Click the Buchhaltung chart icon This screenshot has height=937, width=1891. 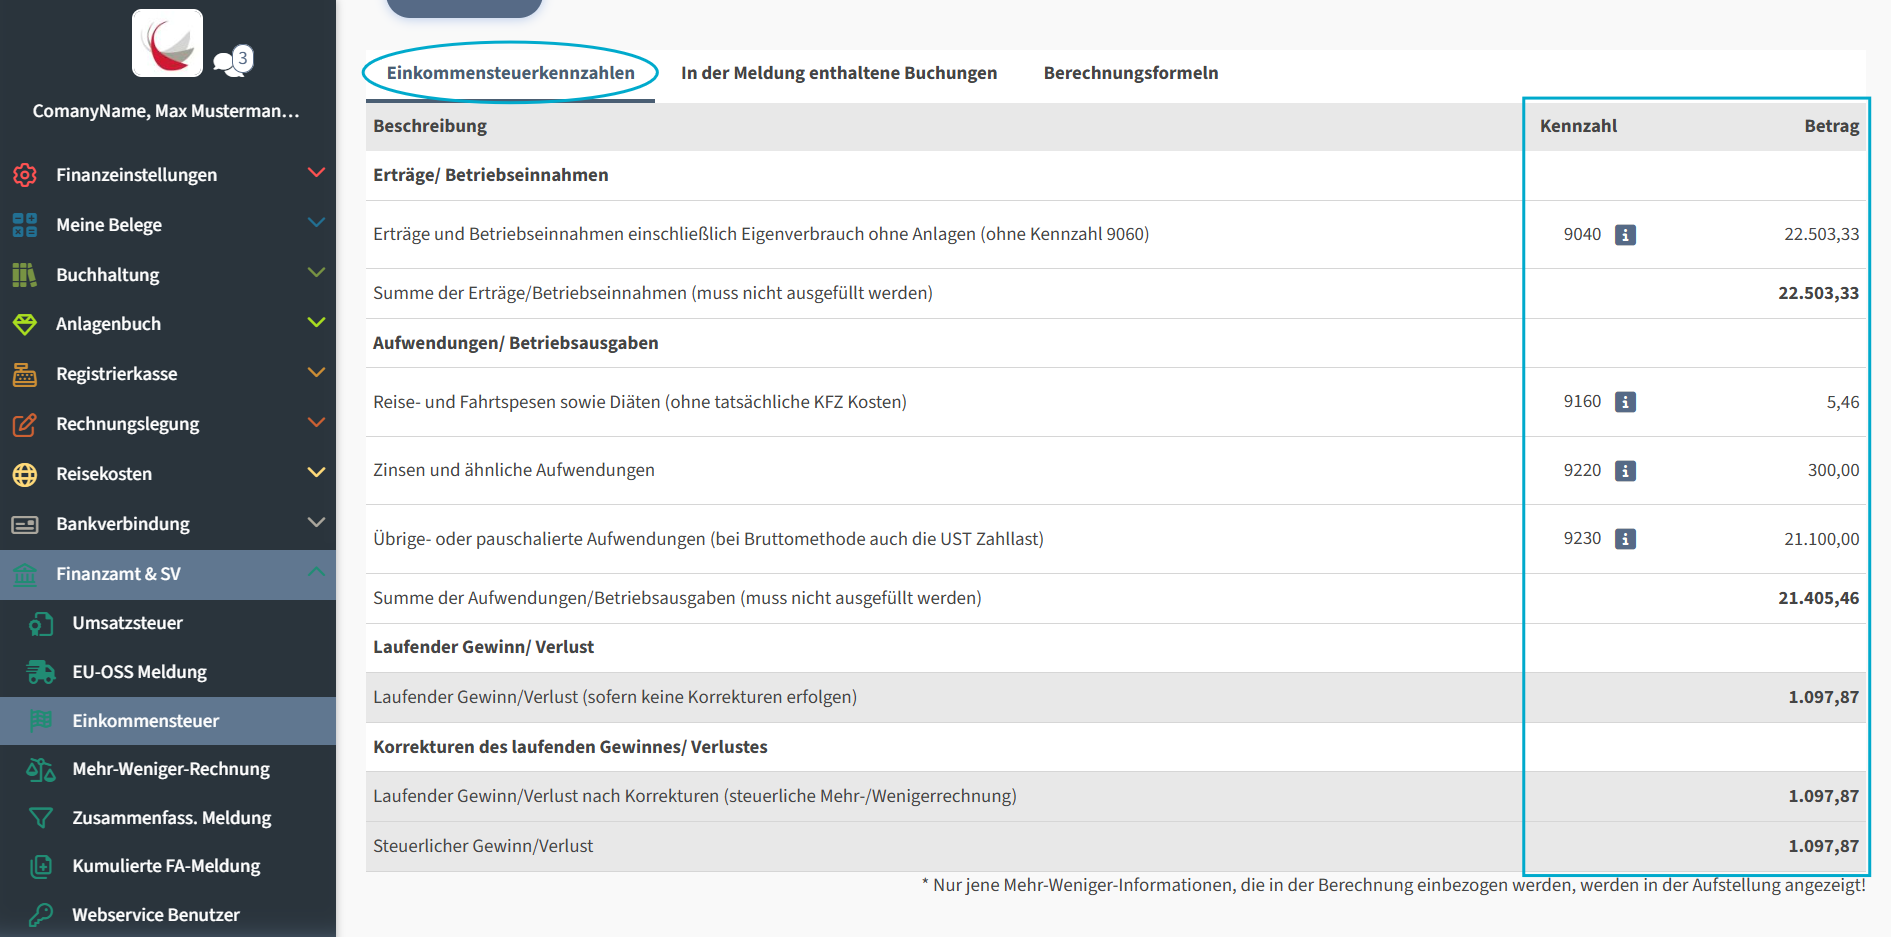25,274
